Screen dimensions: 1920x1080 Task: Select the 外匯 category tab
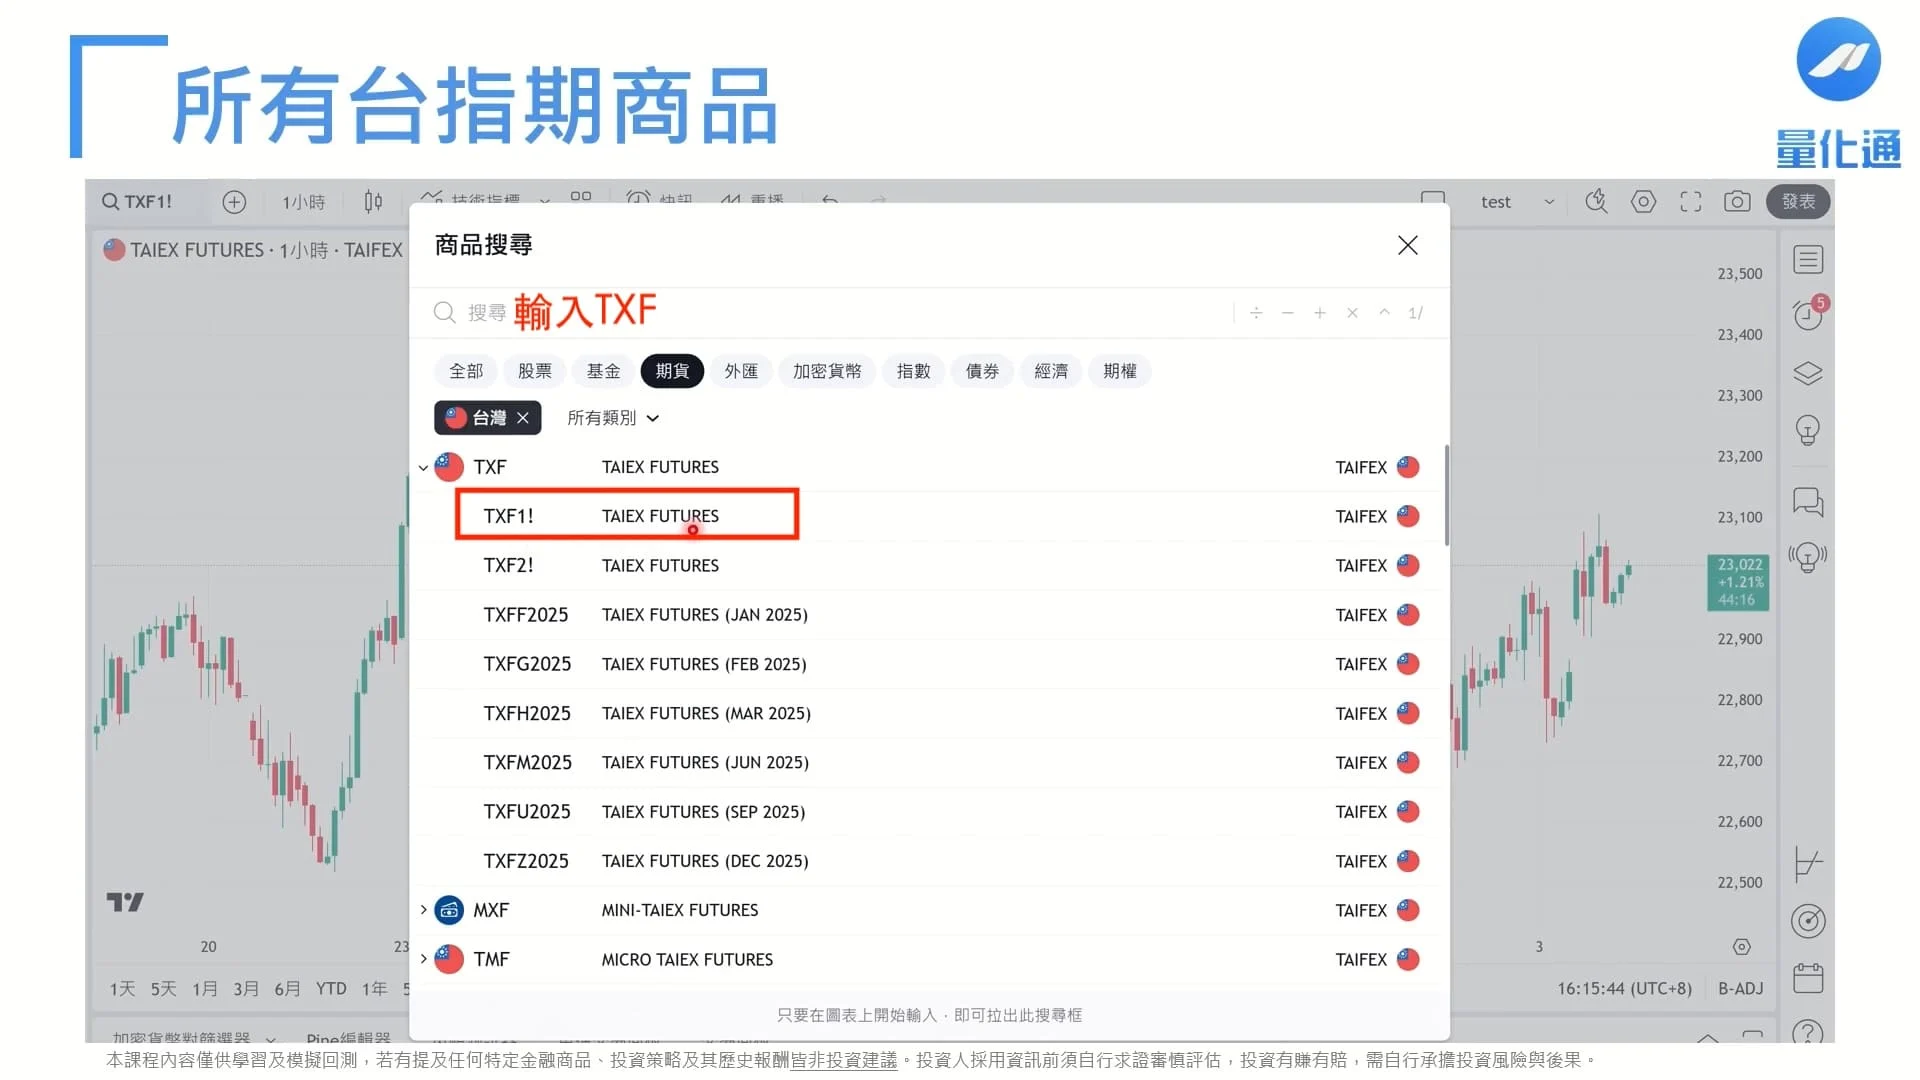741,371
